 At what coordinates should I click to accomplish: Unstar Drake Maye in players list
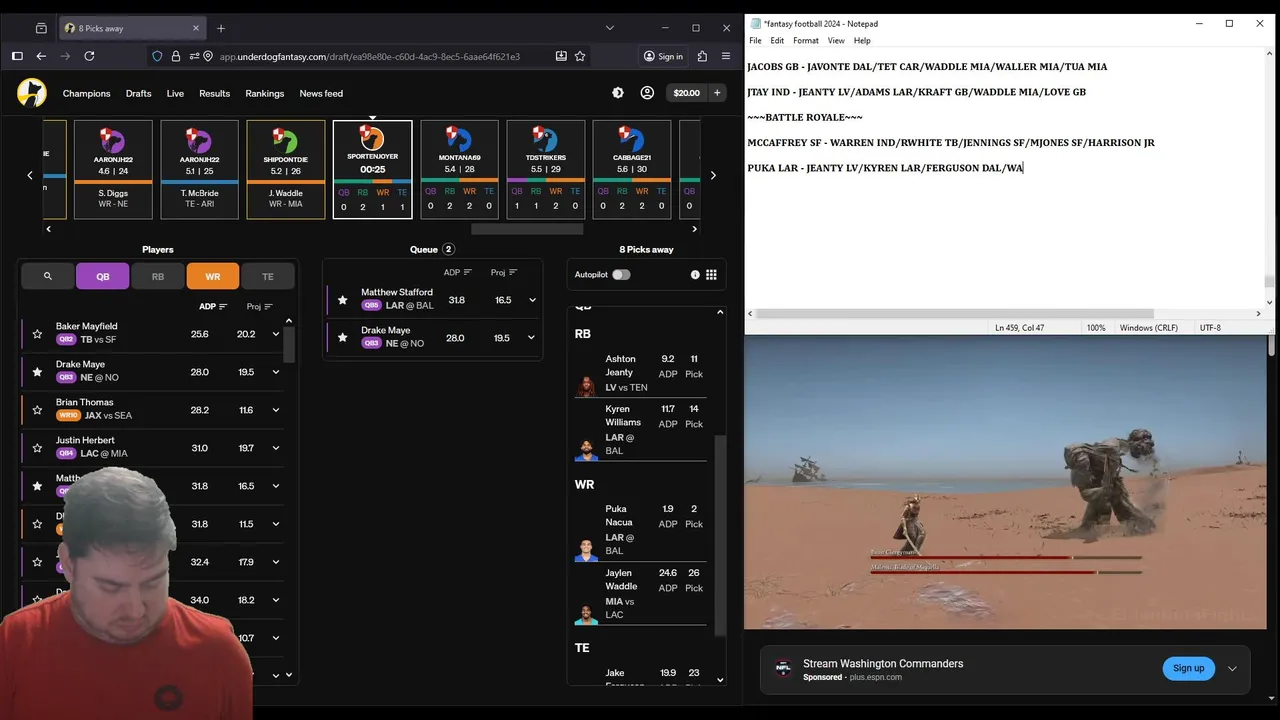click(37, 372)
